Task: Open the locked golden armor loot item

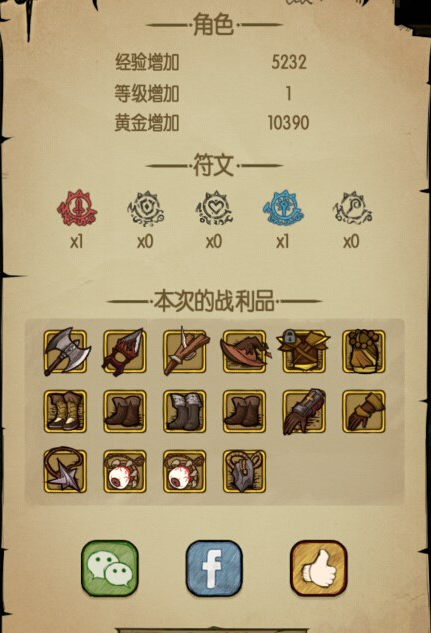Action: pos(304,351)
